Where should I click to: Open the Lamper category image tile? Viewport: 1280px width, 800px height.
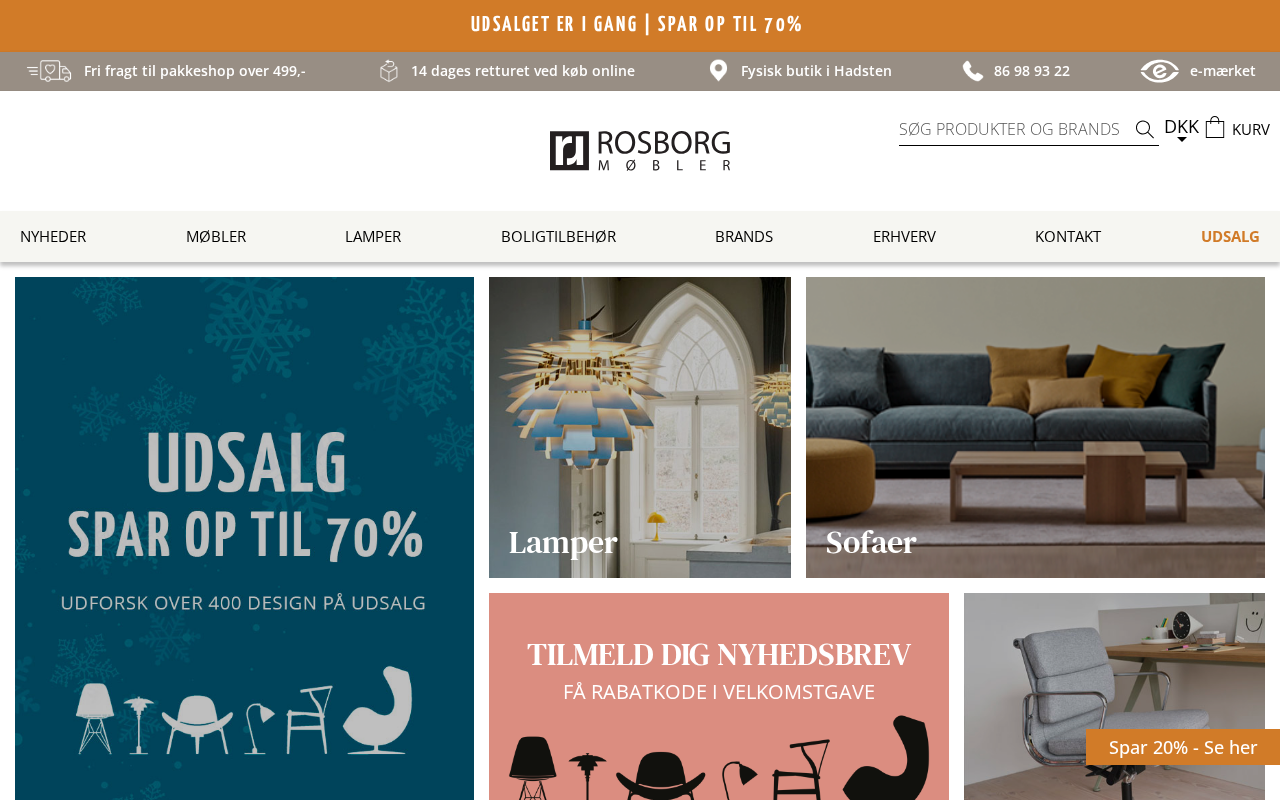pos(640,427)
